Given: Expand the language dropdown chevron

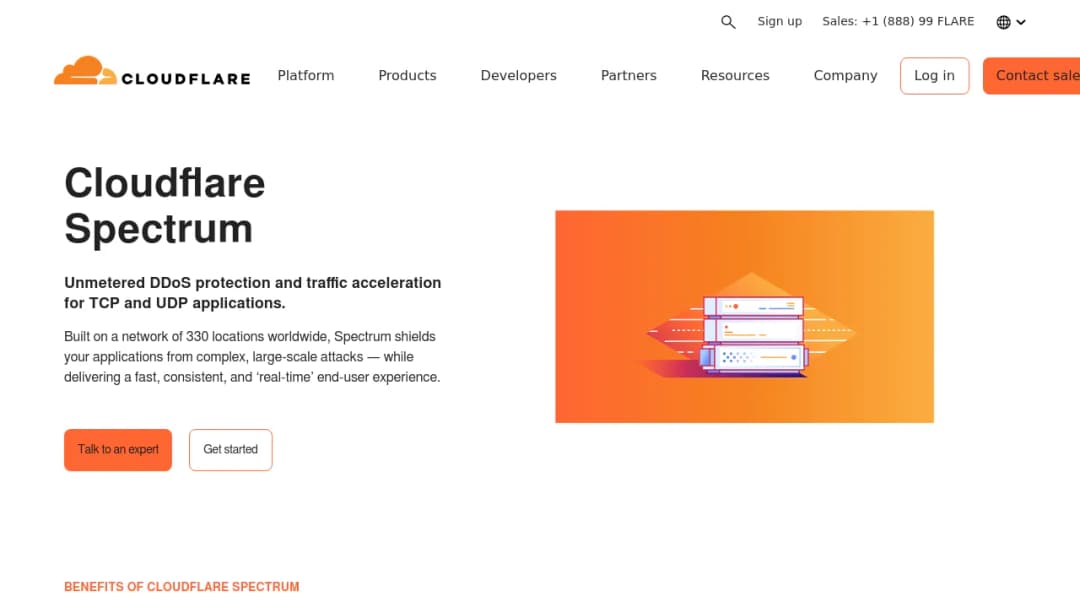Looking at the screenshot, I should click(x=1021, y=22).
